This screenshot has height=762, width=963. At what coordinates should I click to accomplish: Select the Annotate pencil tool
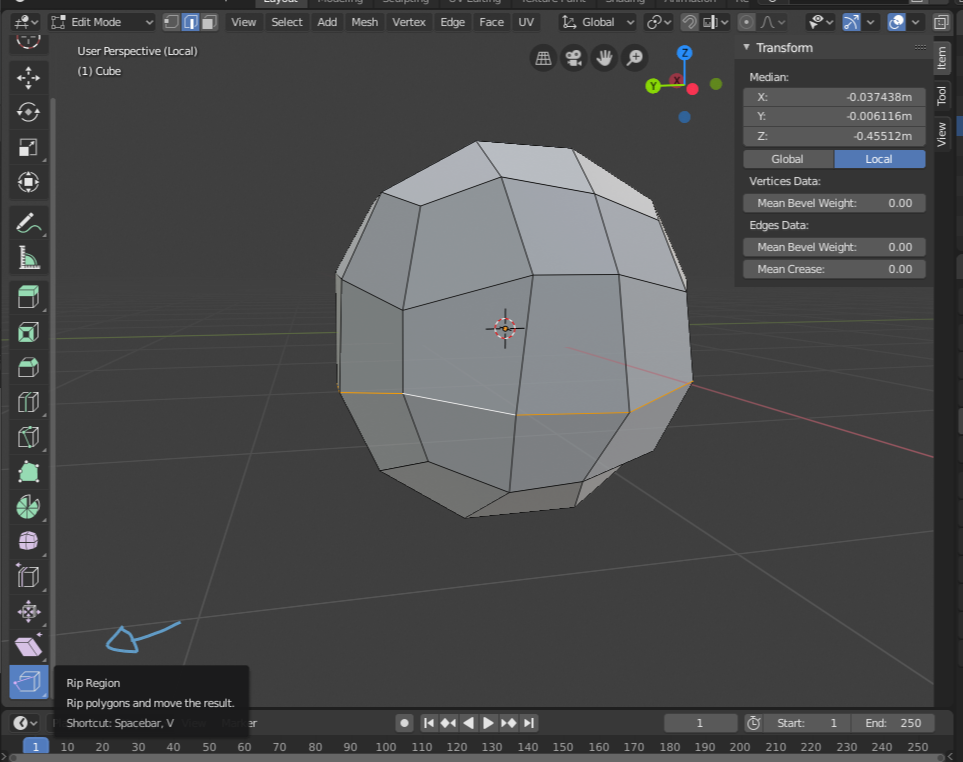[28, 224]
